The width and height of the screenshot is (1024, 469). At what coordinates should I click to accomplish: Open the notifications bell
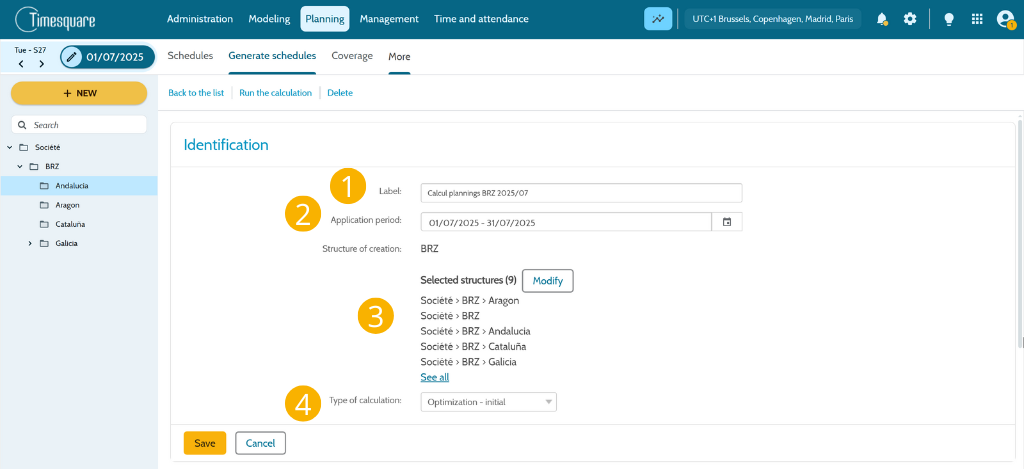(x=882, y=19)
